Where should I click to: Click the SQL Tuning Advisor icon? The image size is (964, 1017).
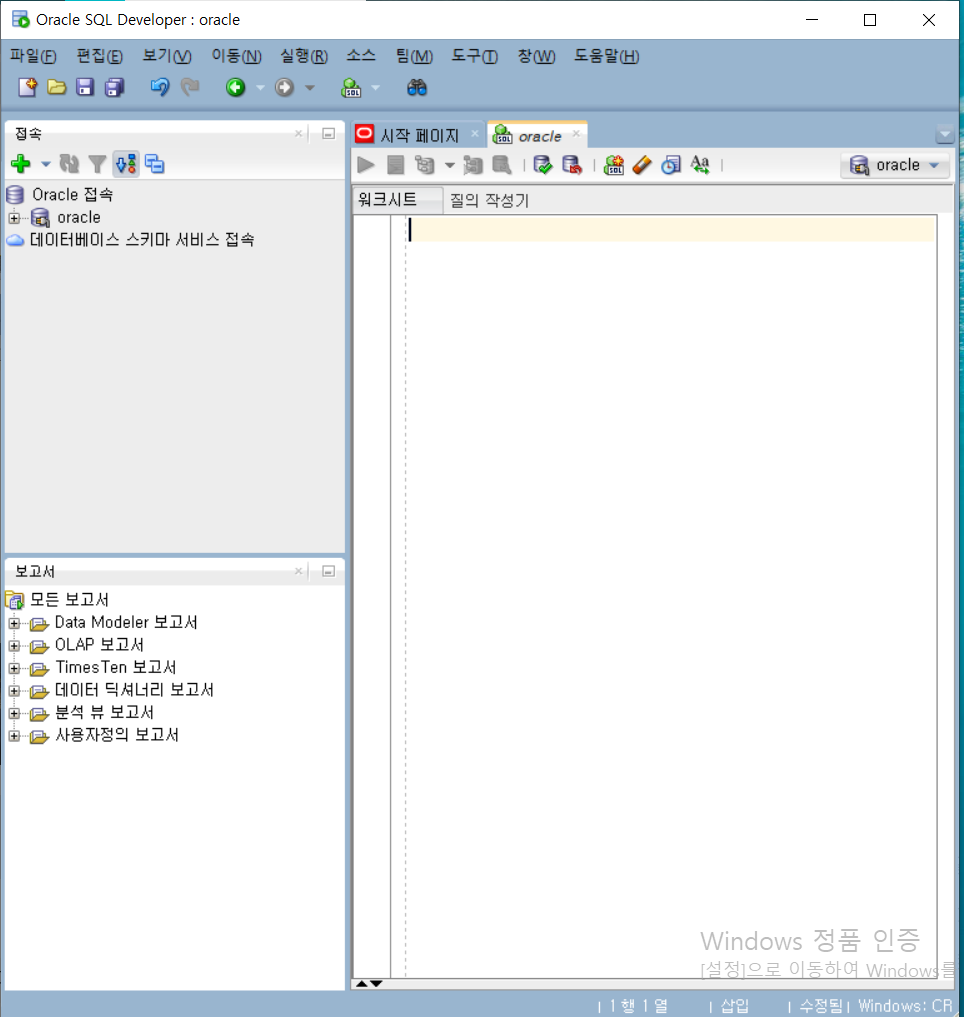(x=501, y=165)
